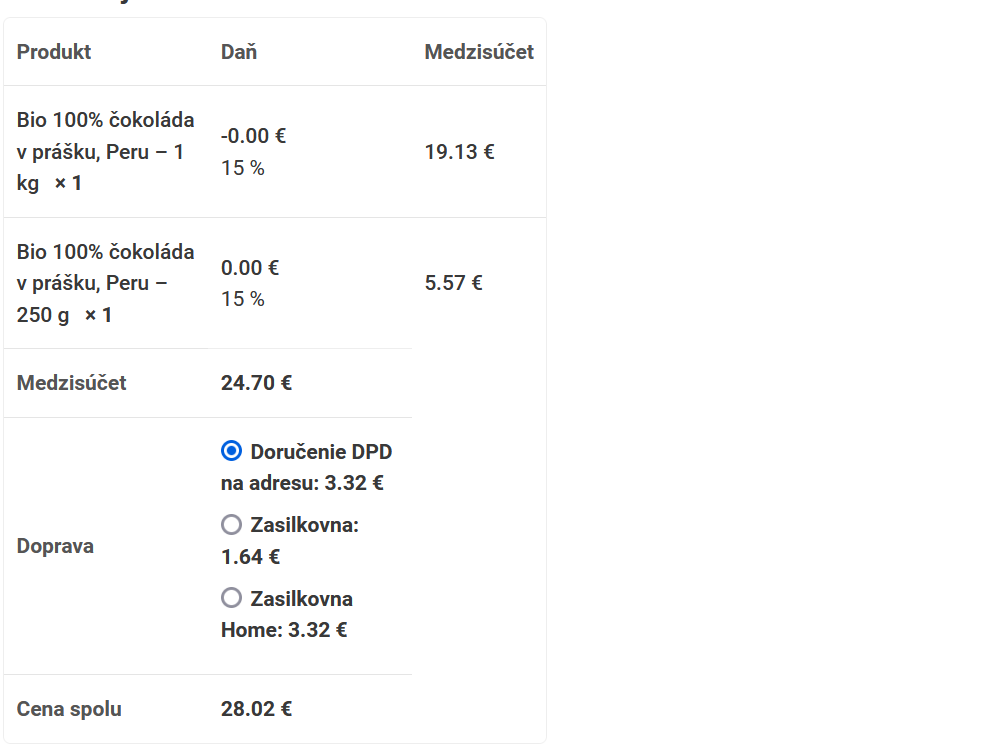The width and height of the screenshot is (1000, 751).
Task: Click the Produkt column header
Action: 54,52
